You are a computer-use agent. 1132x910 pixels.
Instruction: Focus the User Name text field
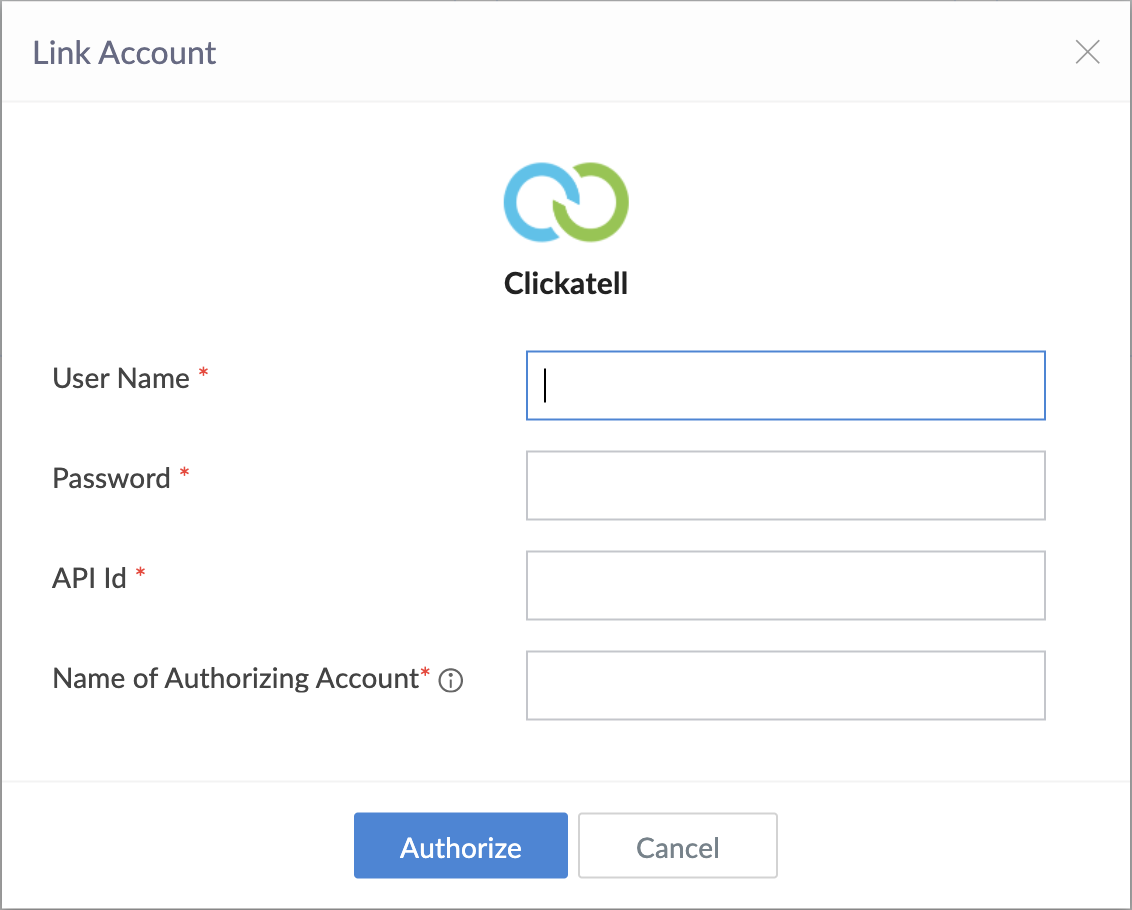[x=785, y=385]
